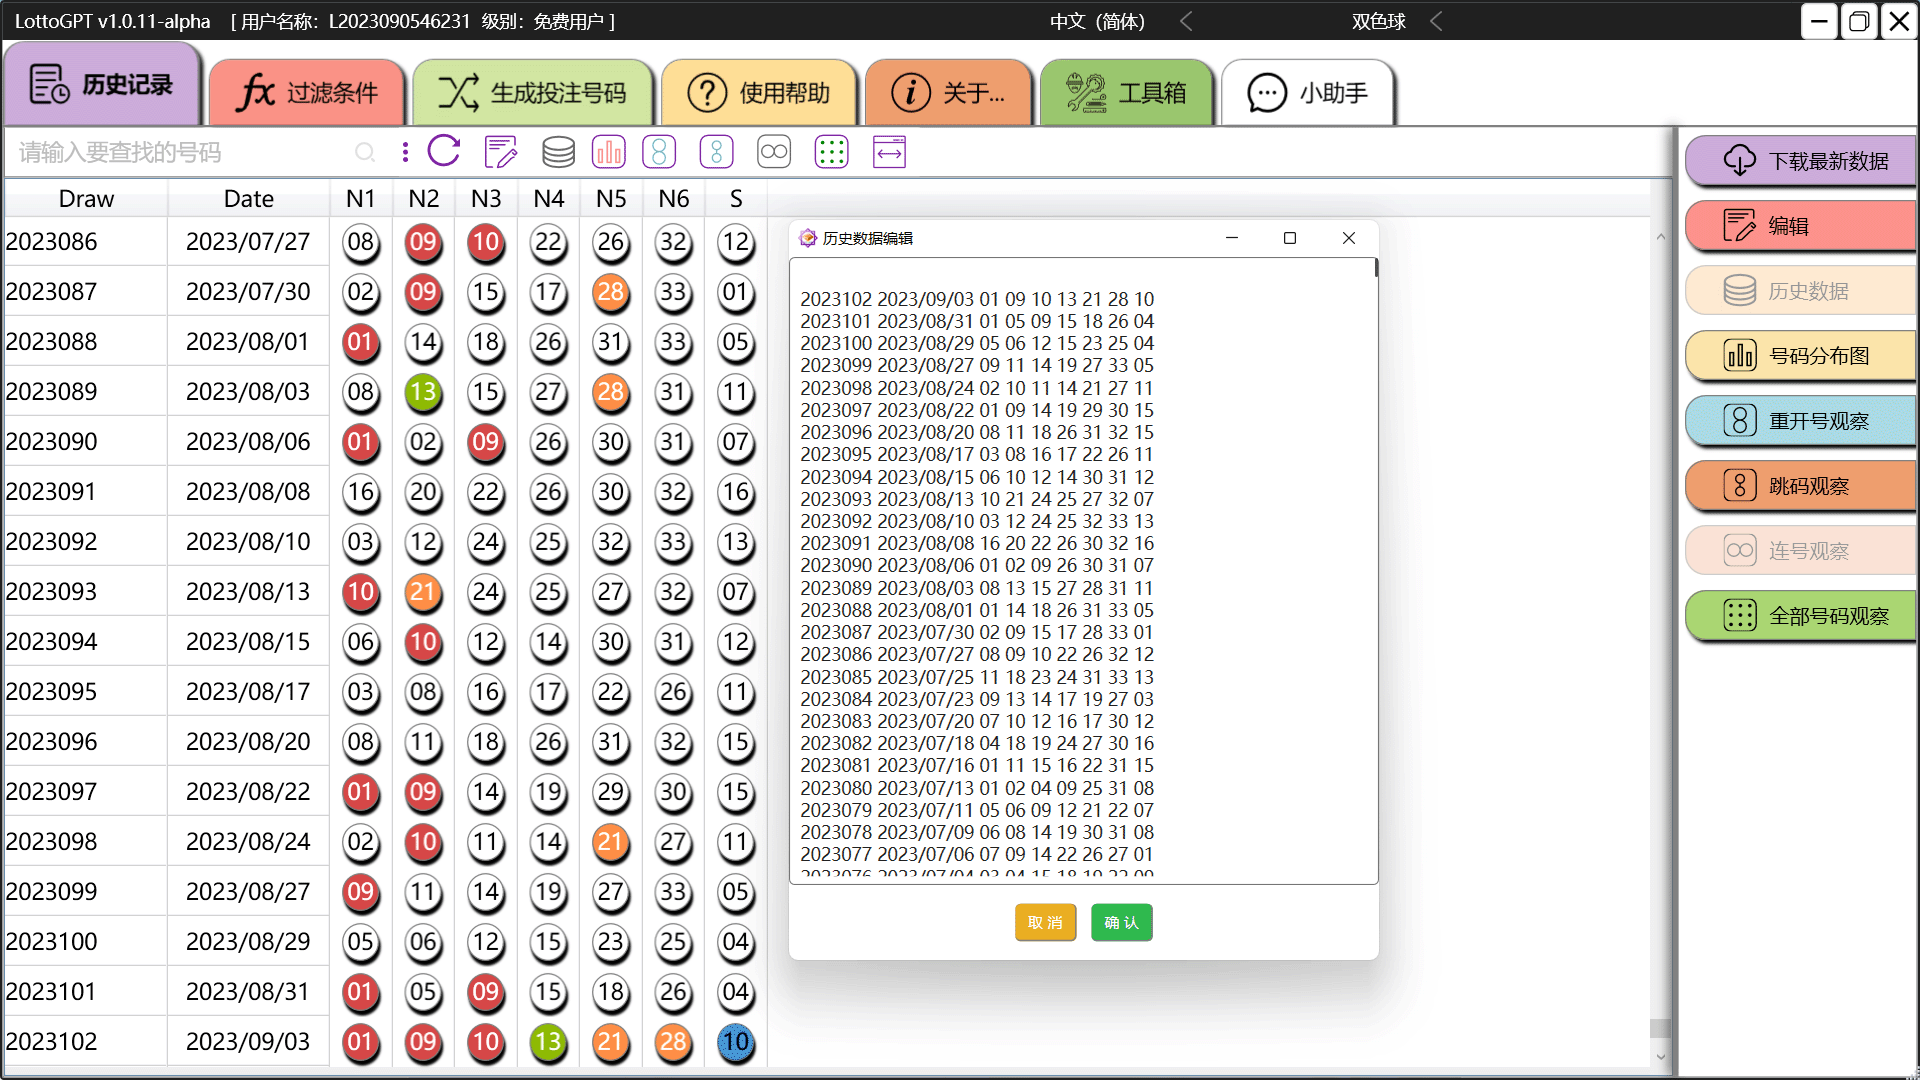Click the database stack toolbar icon
Image resolution: width=1920 pixels, height=1080 pixels.
(x=558, y=152)
